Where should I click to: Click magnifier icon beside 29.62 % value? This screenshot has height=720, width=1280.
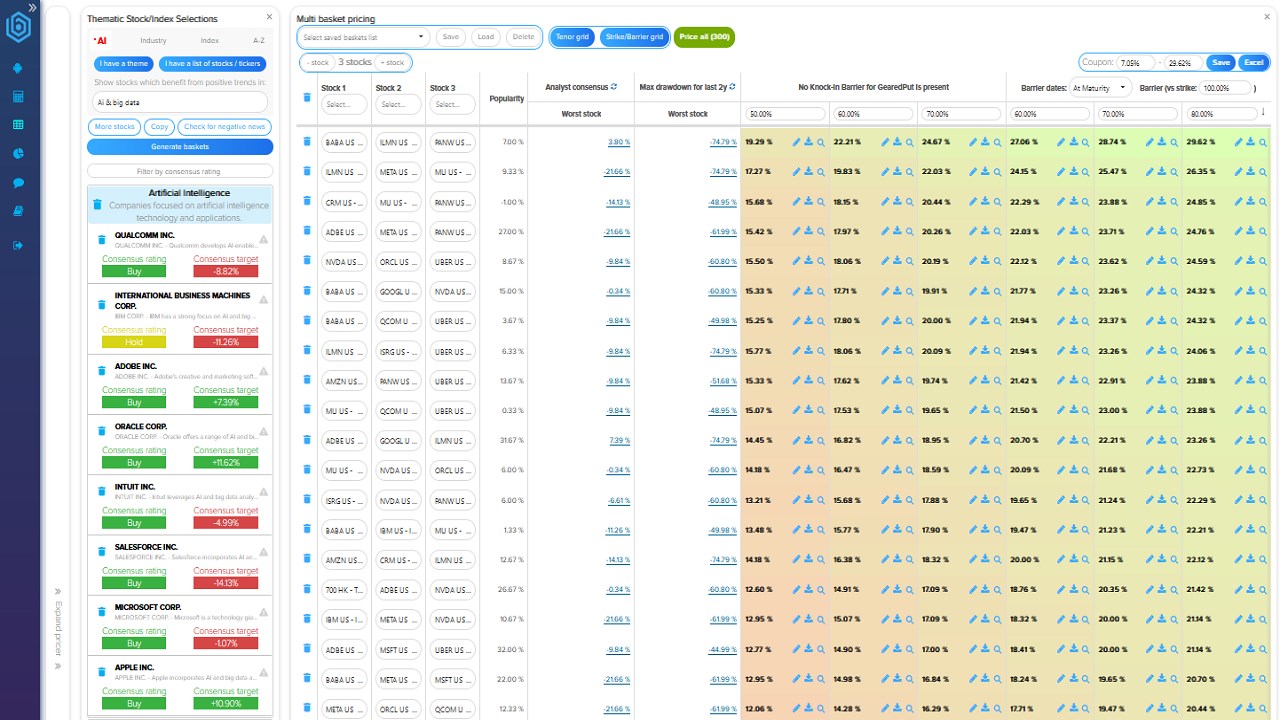tap(1263, 143)
